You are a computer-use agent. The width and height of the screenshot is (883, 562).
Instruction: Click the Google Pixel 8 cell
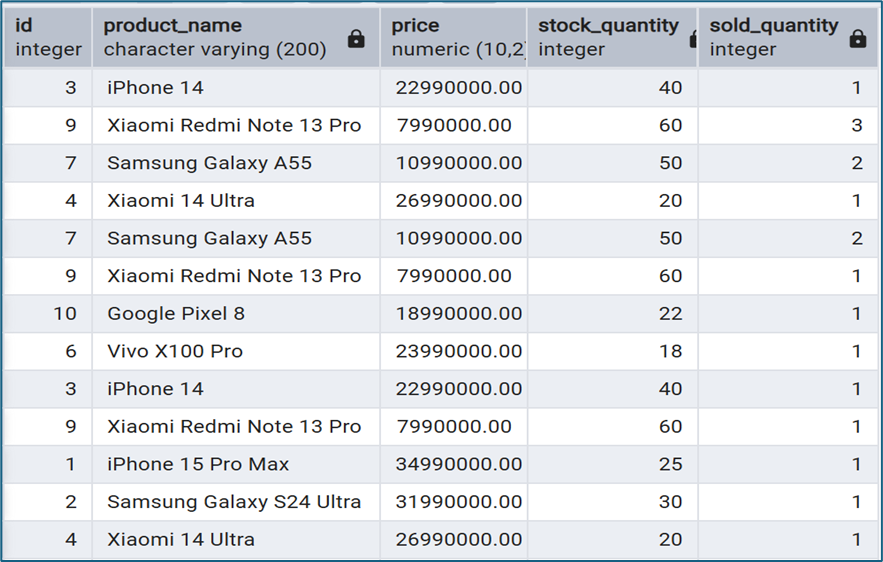coord(176,314)
